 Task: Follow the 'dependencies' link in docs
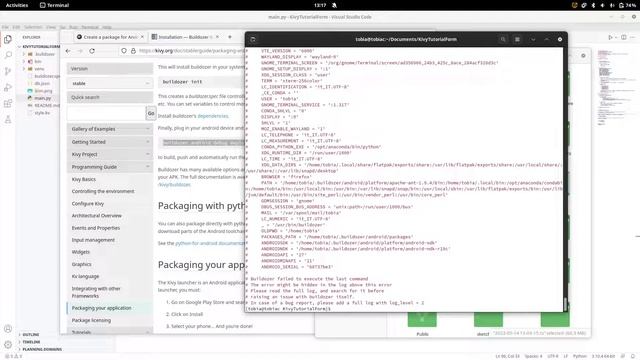(x=213, y=116)
